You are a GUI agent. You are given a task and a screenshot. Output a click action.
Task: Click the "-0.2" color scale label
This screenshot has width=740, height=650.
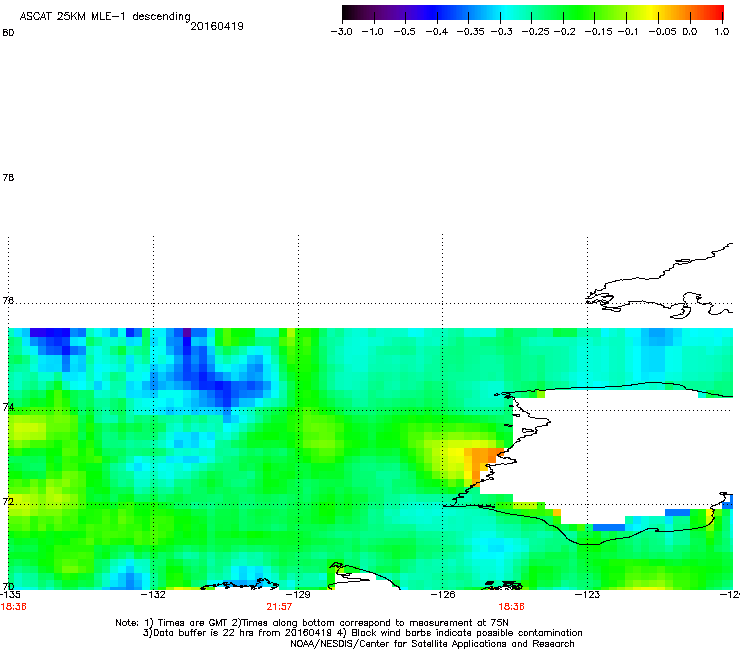[564, 32]
